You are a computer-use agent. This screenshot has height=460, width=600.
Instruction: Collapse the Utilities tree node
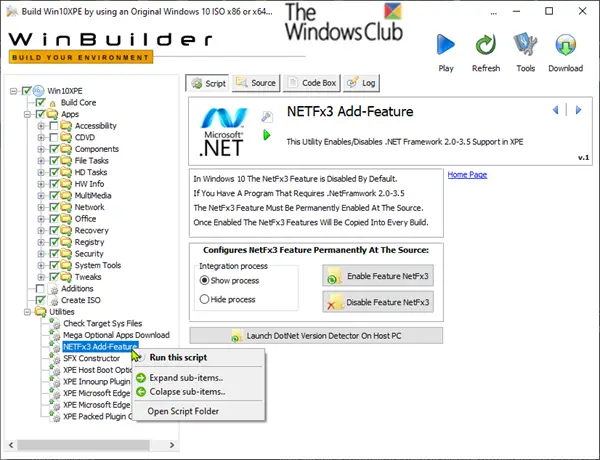click(27, 312)
